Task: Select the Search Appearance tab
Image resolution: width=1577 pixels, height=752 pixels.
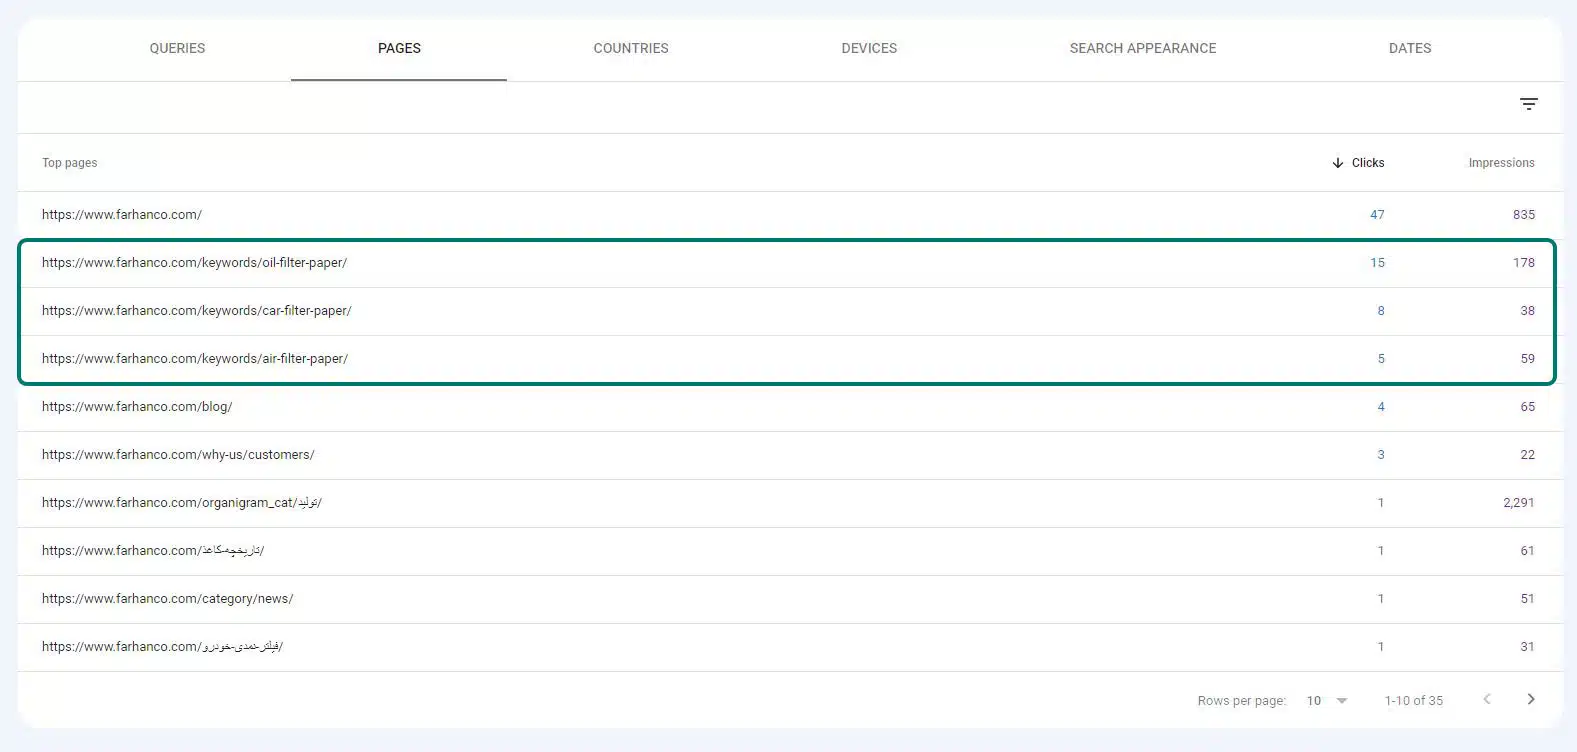Action: click(x=1142, y=48)
